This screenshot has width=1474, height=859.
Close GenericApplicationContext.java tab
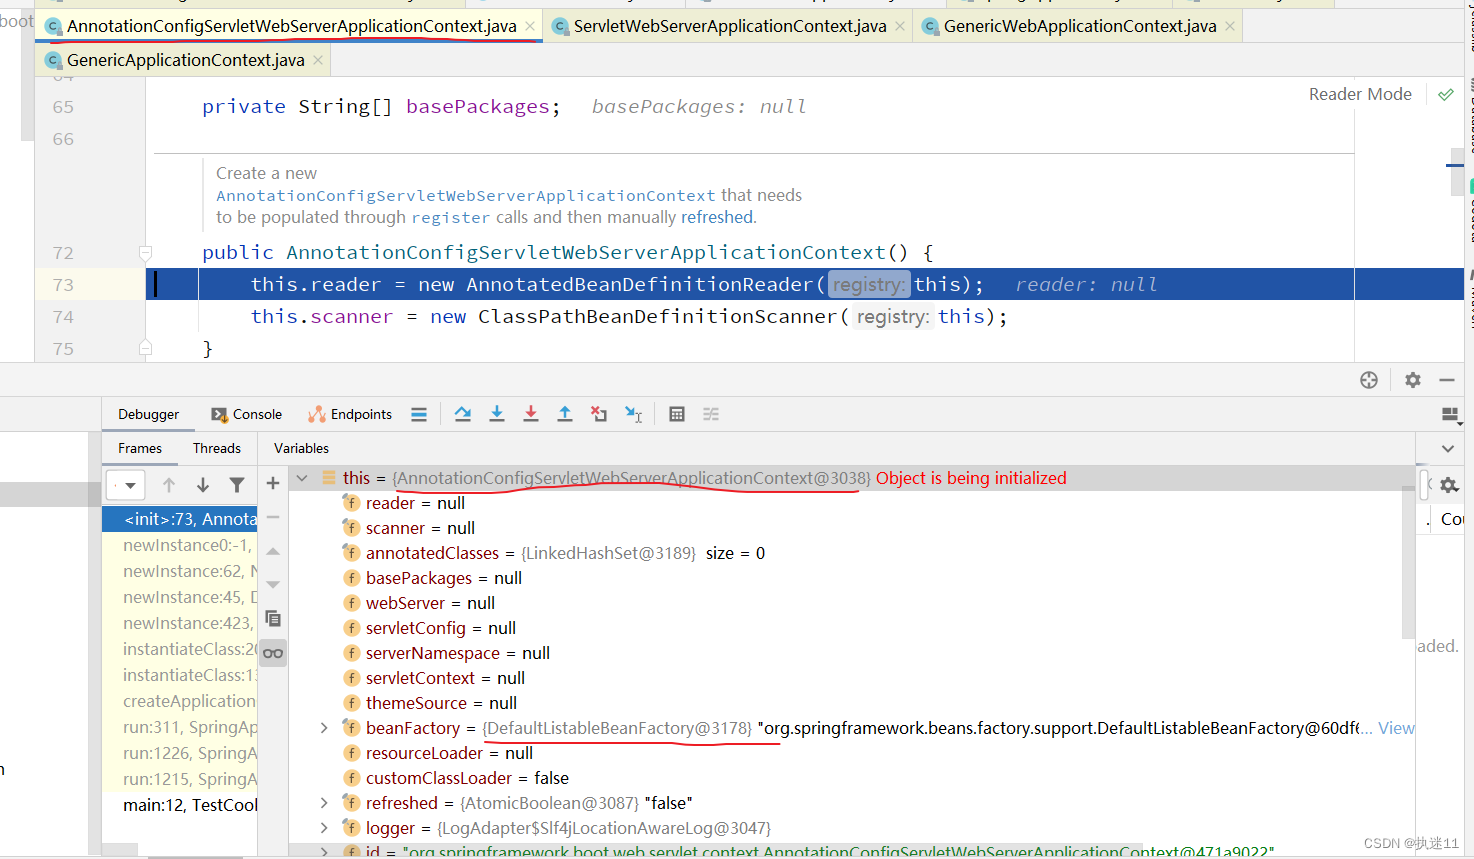click(318, 60)
